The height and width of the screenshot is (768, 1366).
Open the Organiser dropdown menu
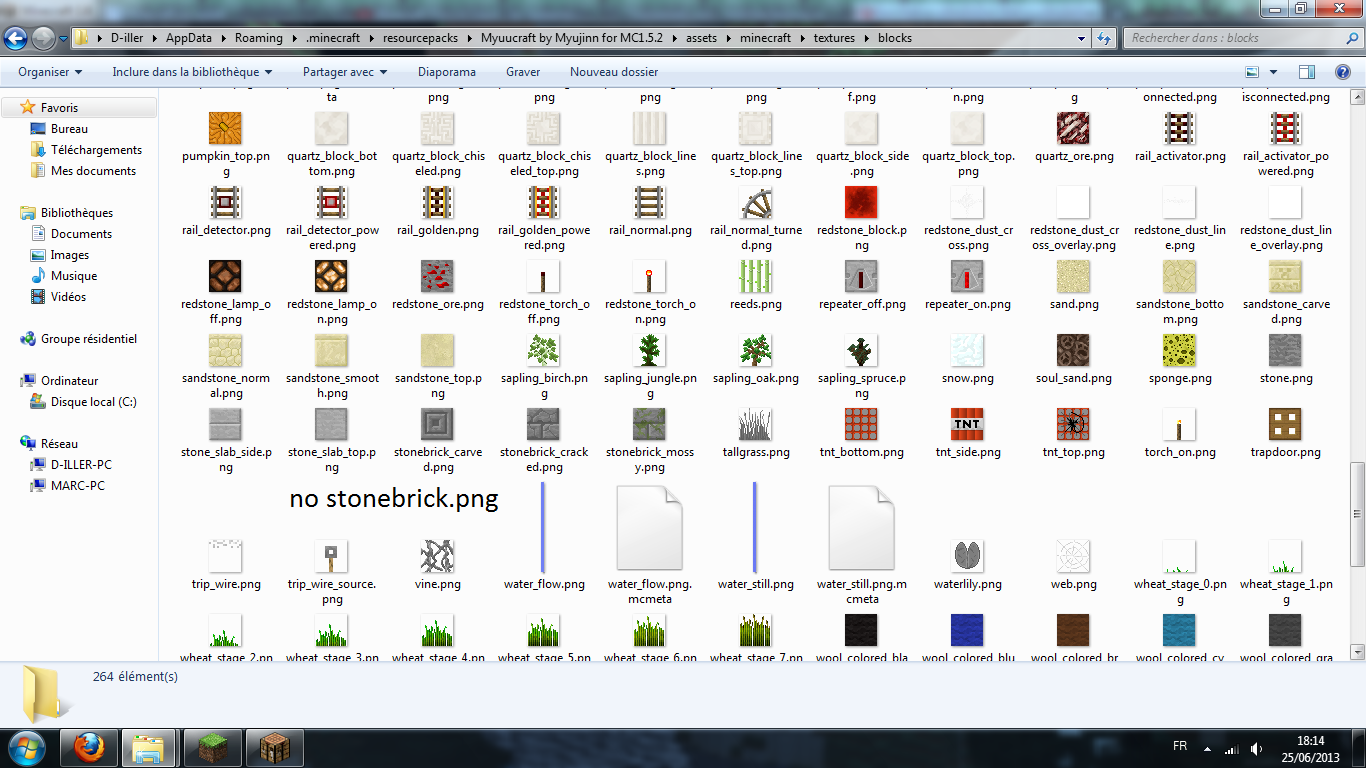(x=50, y=72)
